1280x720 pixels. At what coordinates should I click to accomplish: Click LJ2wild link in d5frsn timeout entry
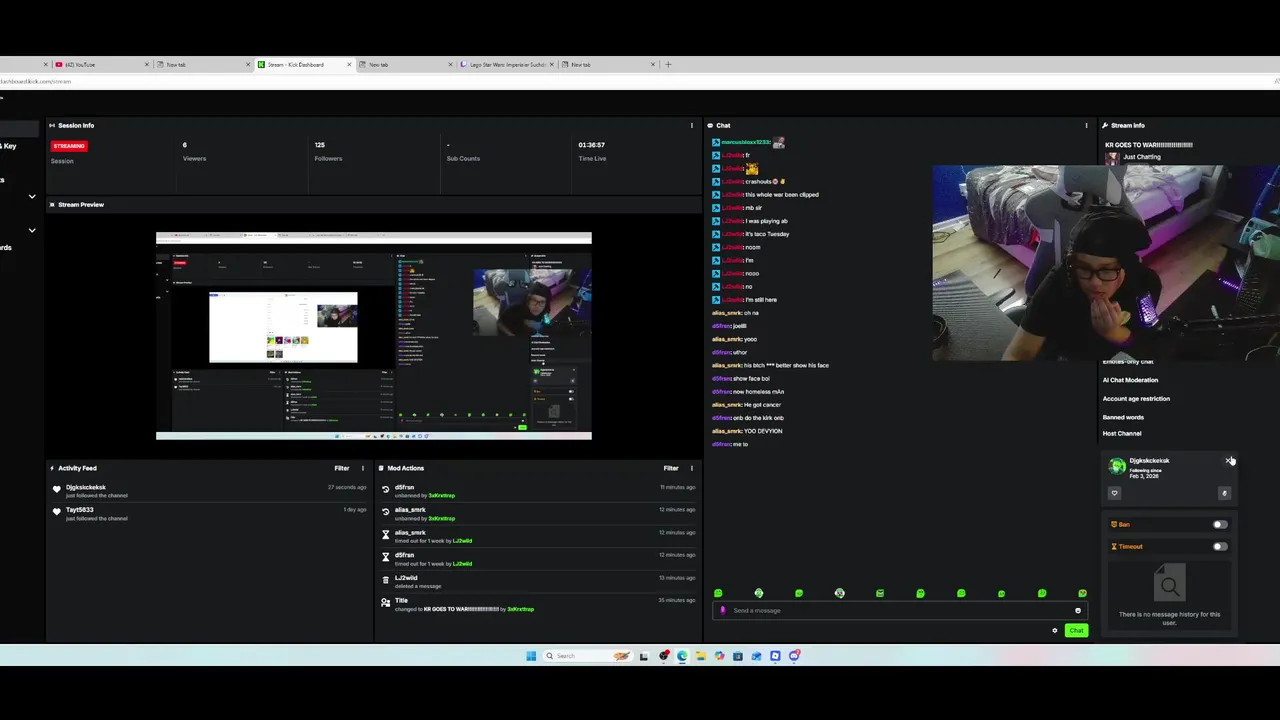[x=462, y=564]
